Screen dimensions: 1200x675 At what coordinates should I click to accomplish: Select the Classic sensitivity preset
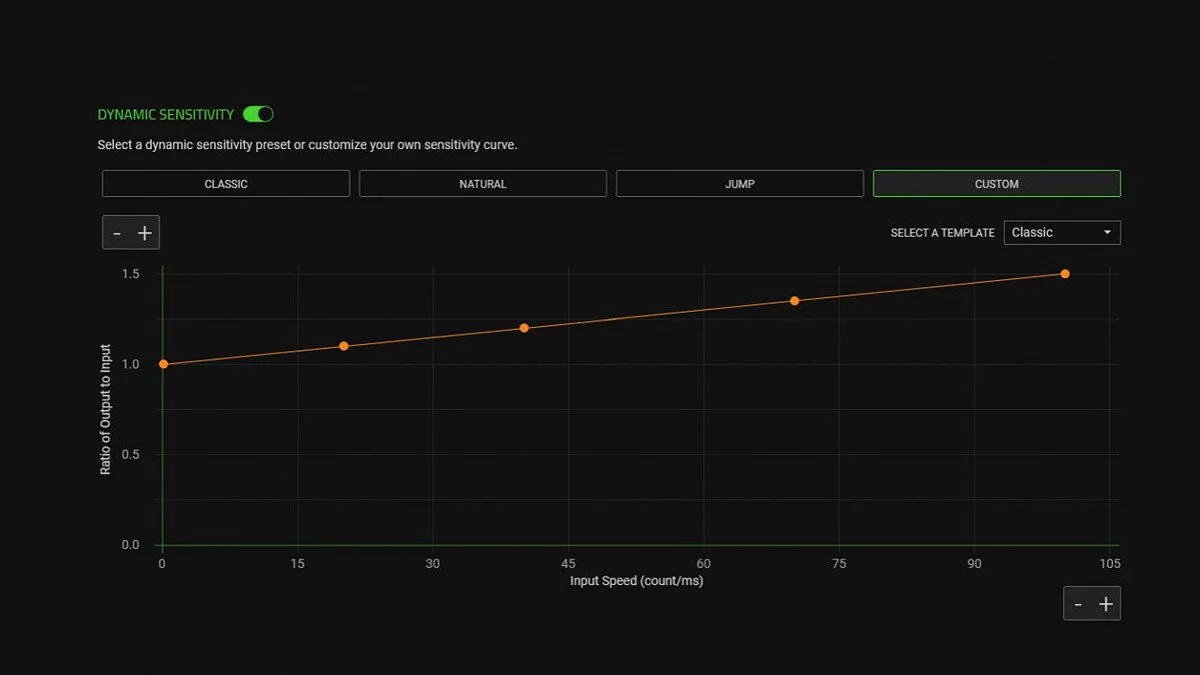(226, 184)
